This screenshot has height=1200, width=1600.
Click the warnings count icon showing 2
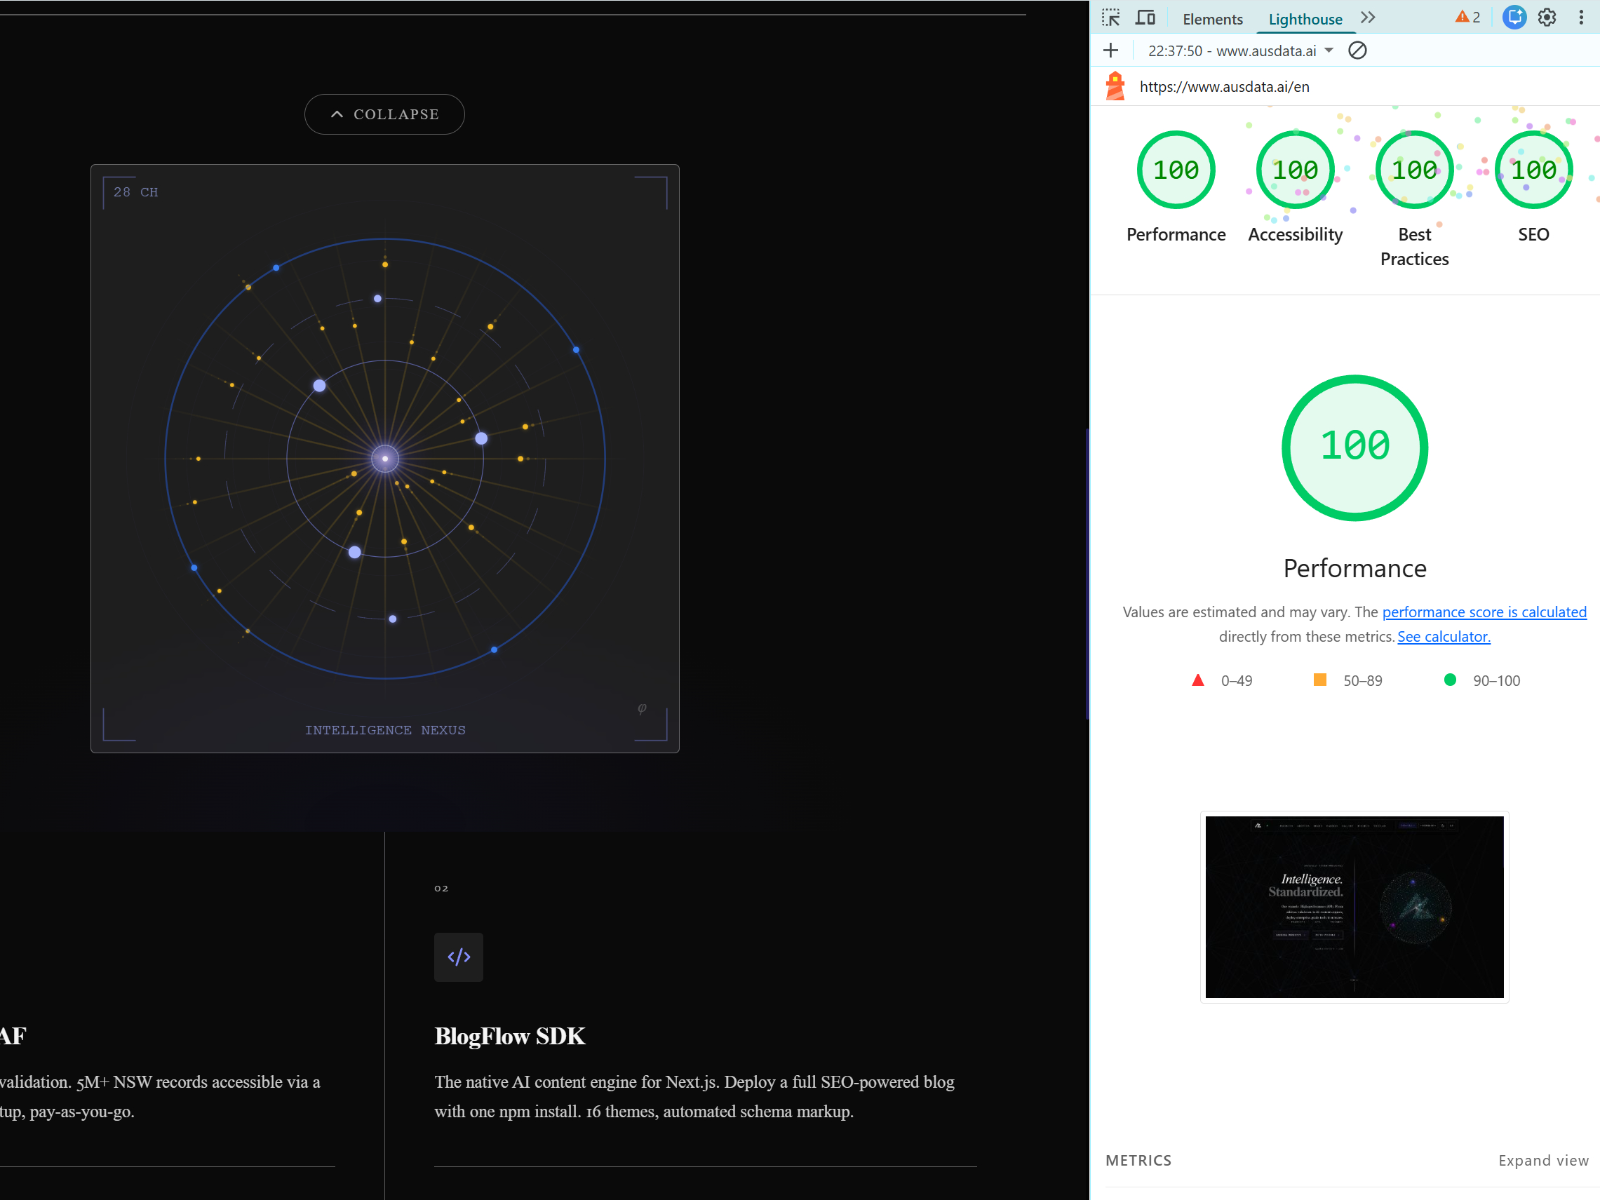(x=1467, y=18)
